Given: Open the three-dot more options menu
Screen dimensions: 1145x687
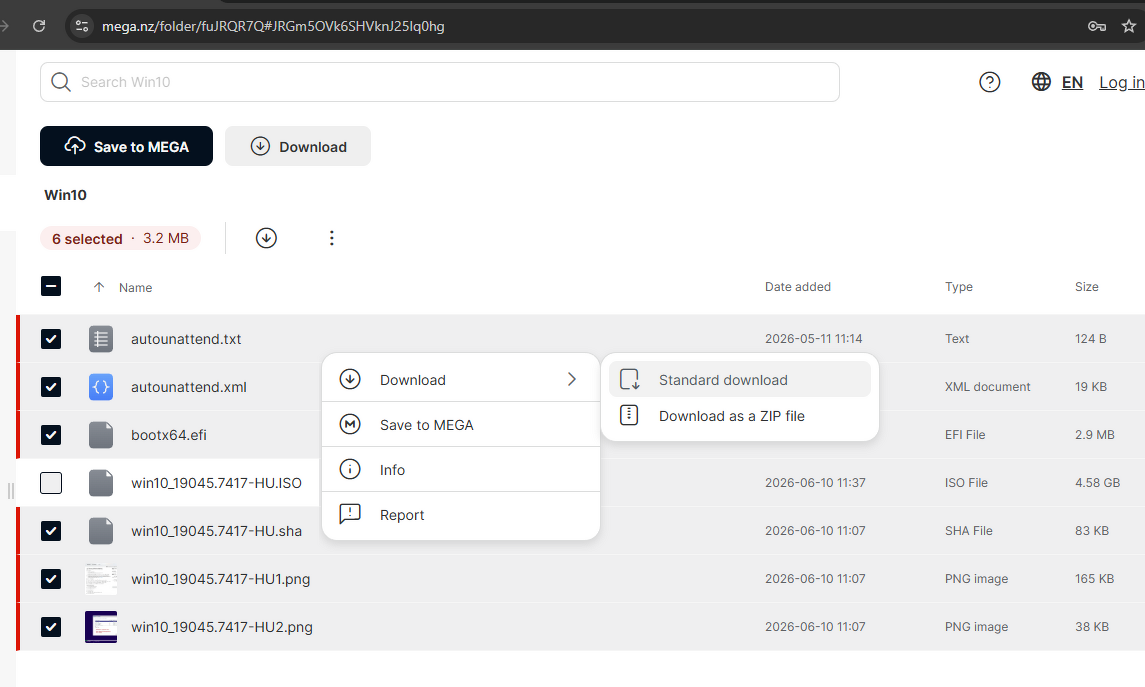Looking at the screenshot, I should pyautogui.click(x=332, y=238).
